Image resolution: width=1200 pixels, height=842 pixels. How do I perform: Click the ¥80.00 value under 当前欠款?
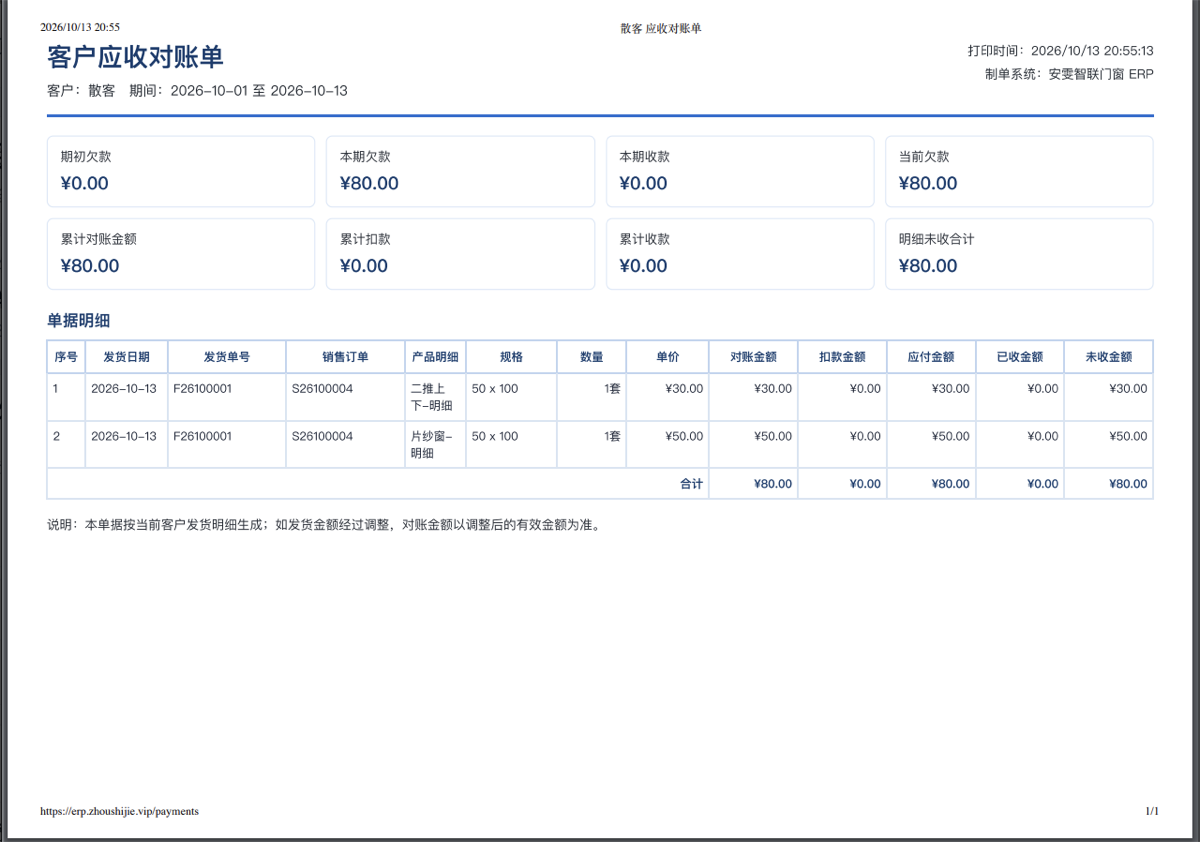click(928, 184)
